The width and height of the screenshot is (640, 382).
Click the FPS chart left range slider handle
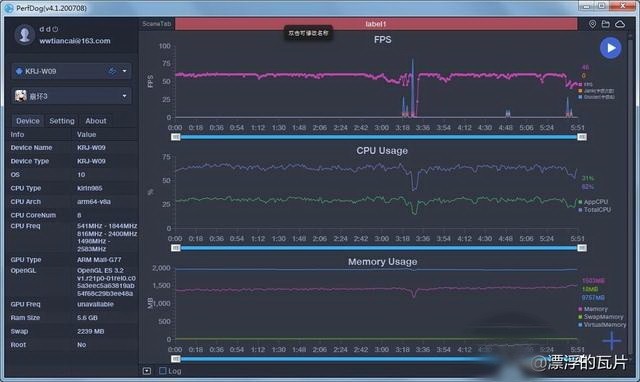(176, 137)
